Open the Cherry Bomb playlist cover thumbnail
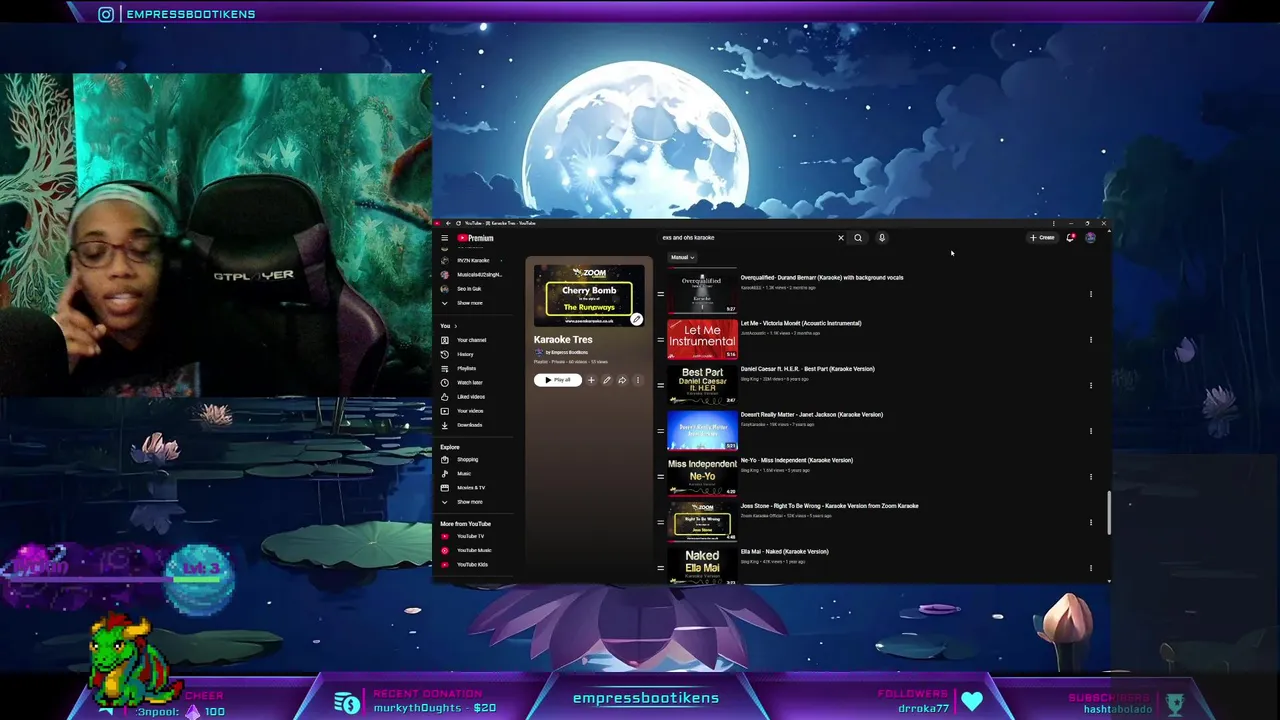The image size is (1280, 720). pos(589,296)
